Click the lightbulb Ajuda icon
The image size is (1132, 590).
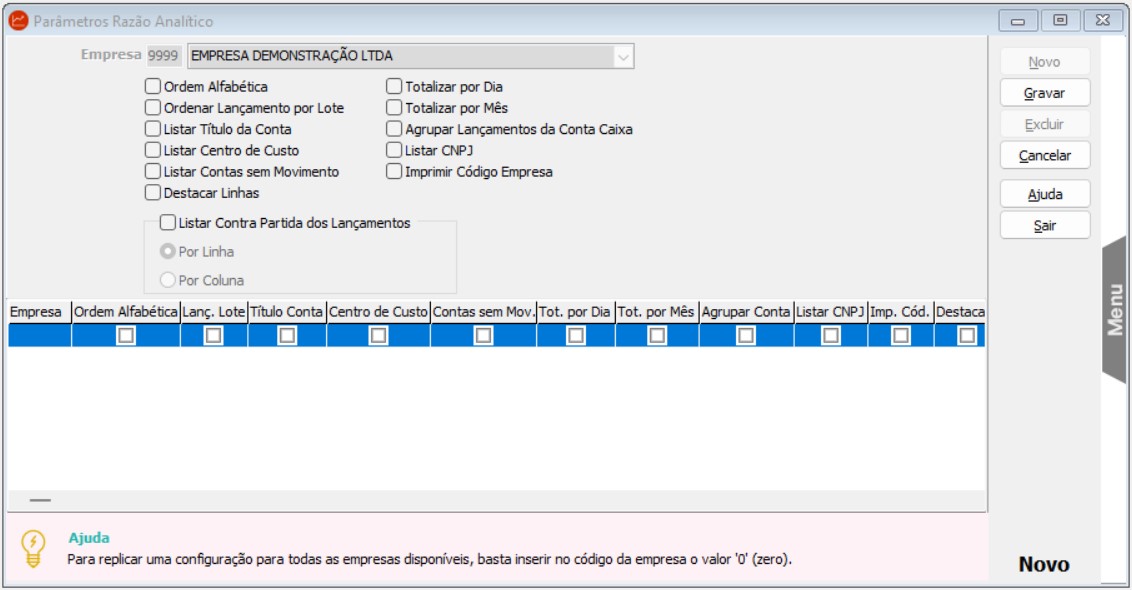[x=33, y=549]
